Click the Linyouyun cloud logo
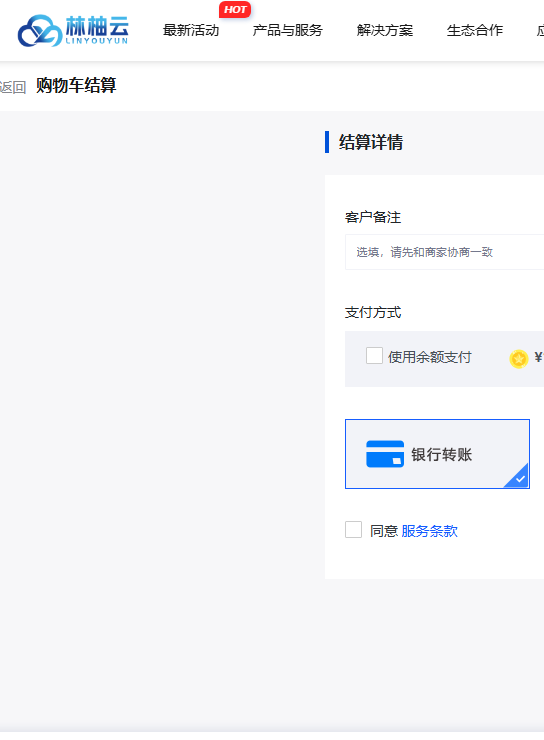The image size is (544, 740). click(x=73, y=30)
